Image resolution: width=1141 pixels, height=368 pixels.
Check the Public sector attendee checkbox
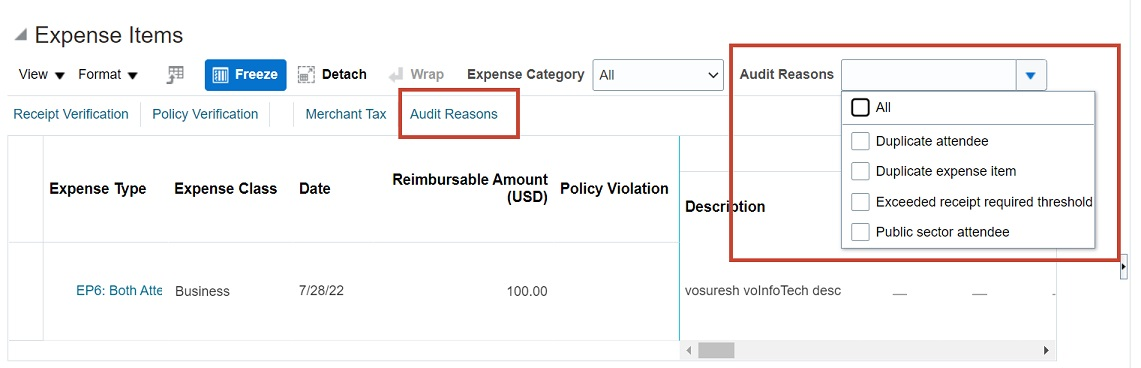[860, 232]
